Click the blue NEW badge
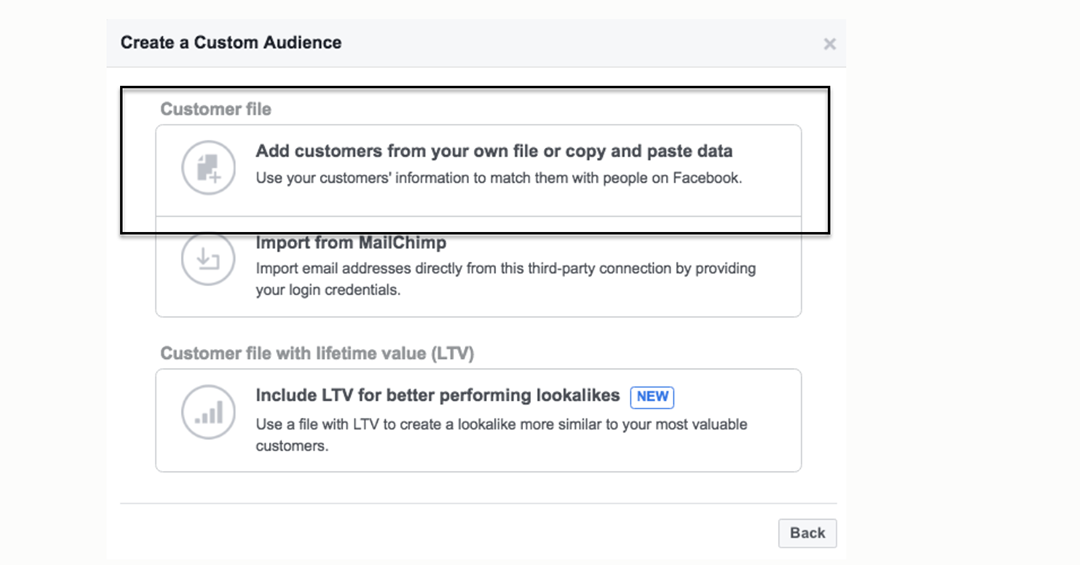1080x565 pixels. pos(652,396)
